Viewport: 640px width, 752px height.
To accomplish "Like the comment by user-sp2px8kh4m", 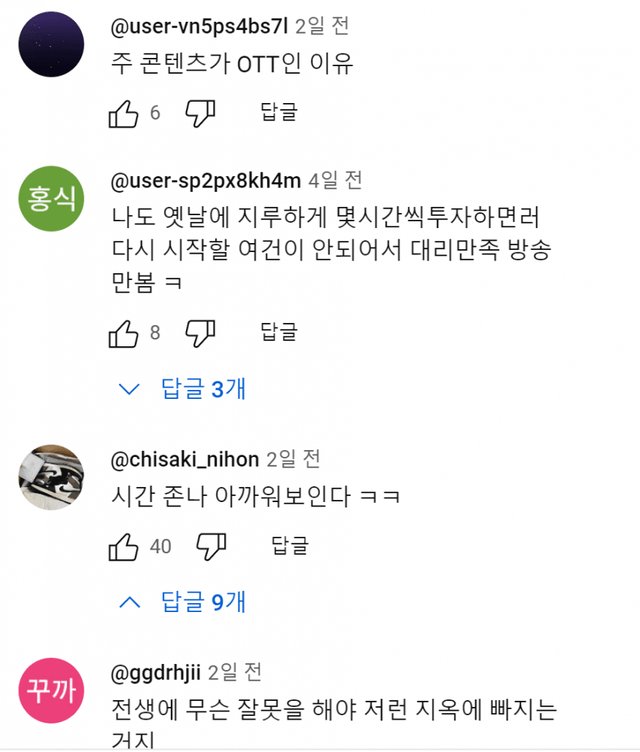I will [x=123, y=333].
